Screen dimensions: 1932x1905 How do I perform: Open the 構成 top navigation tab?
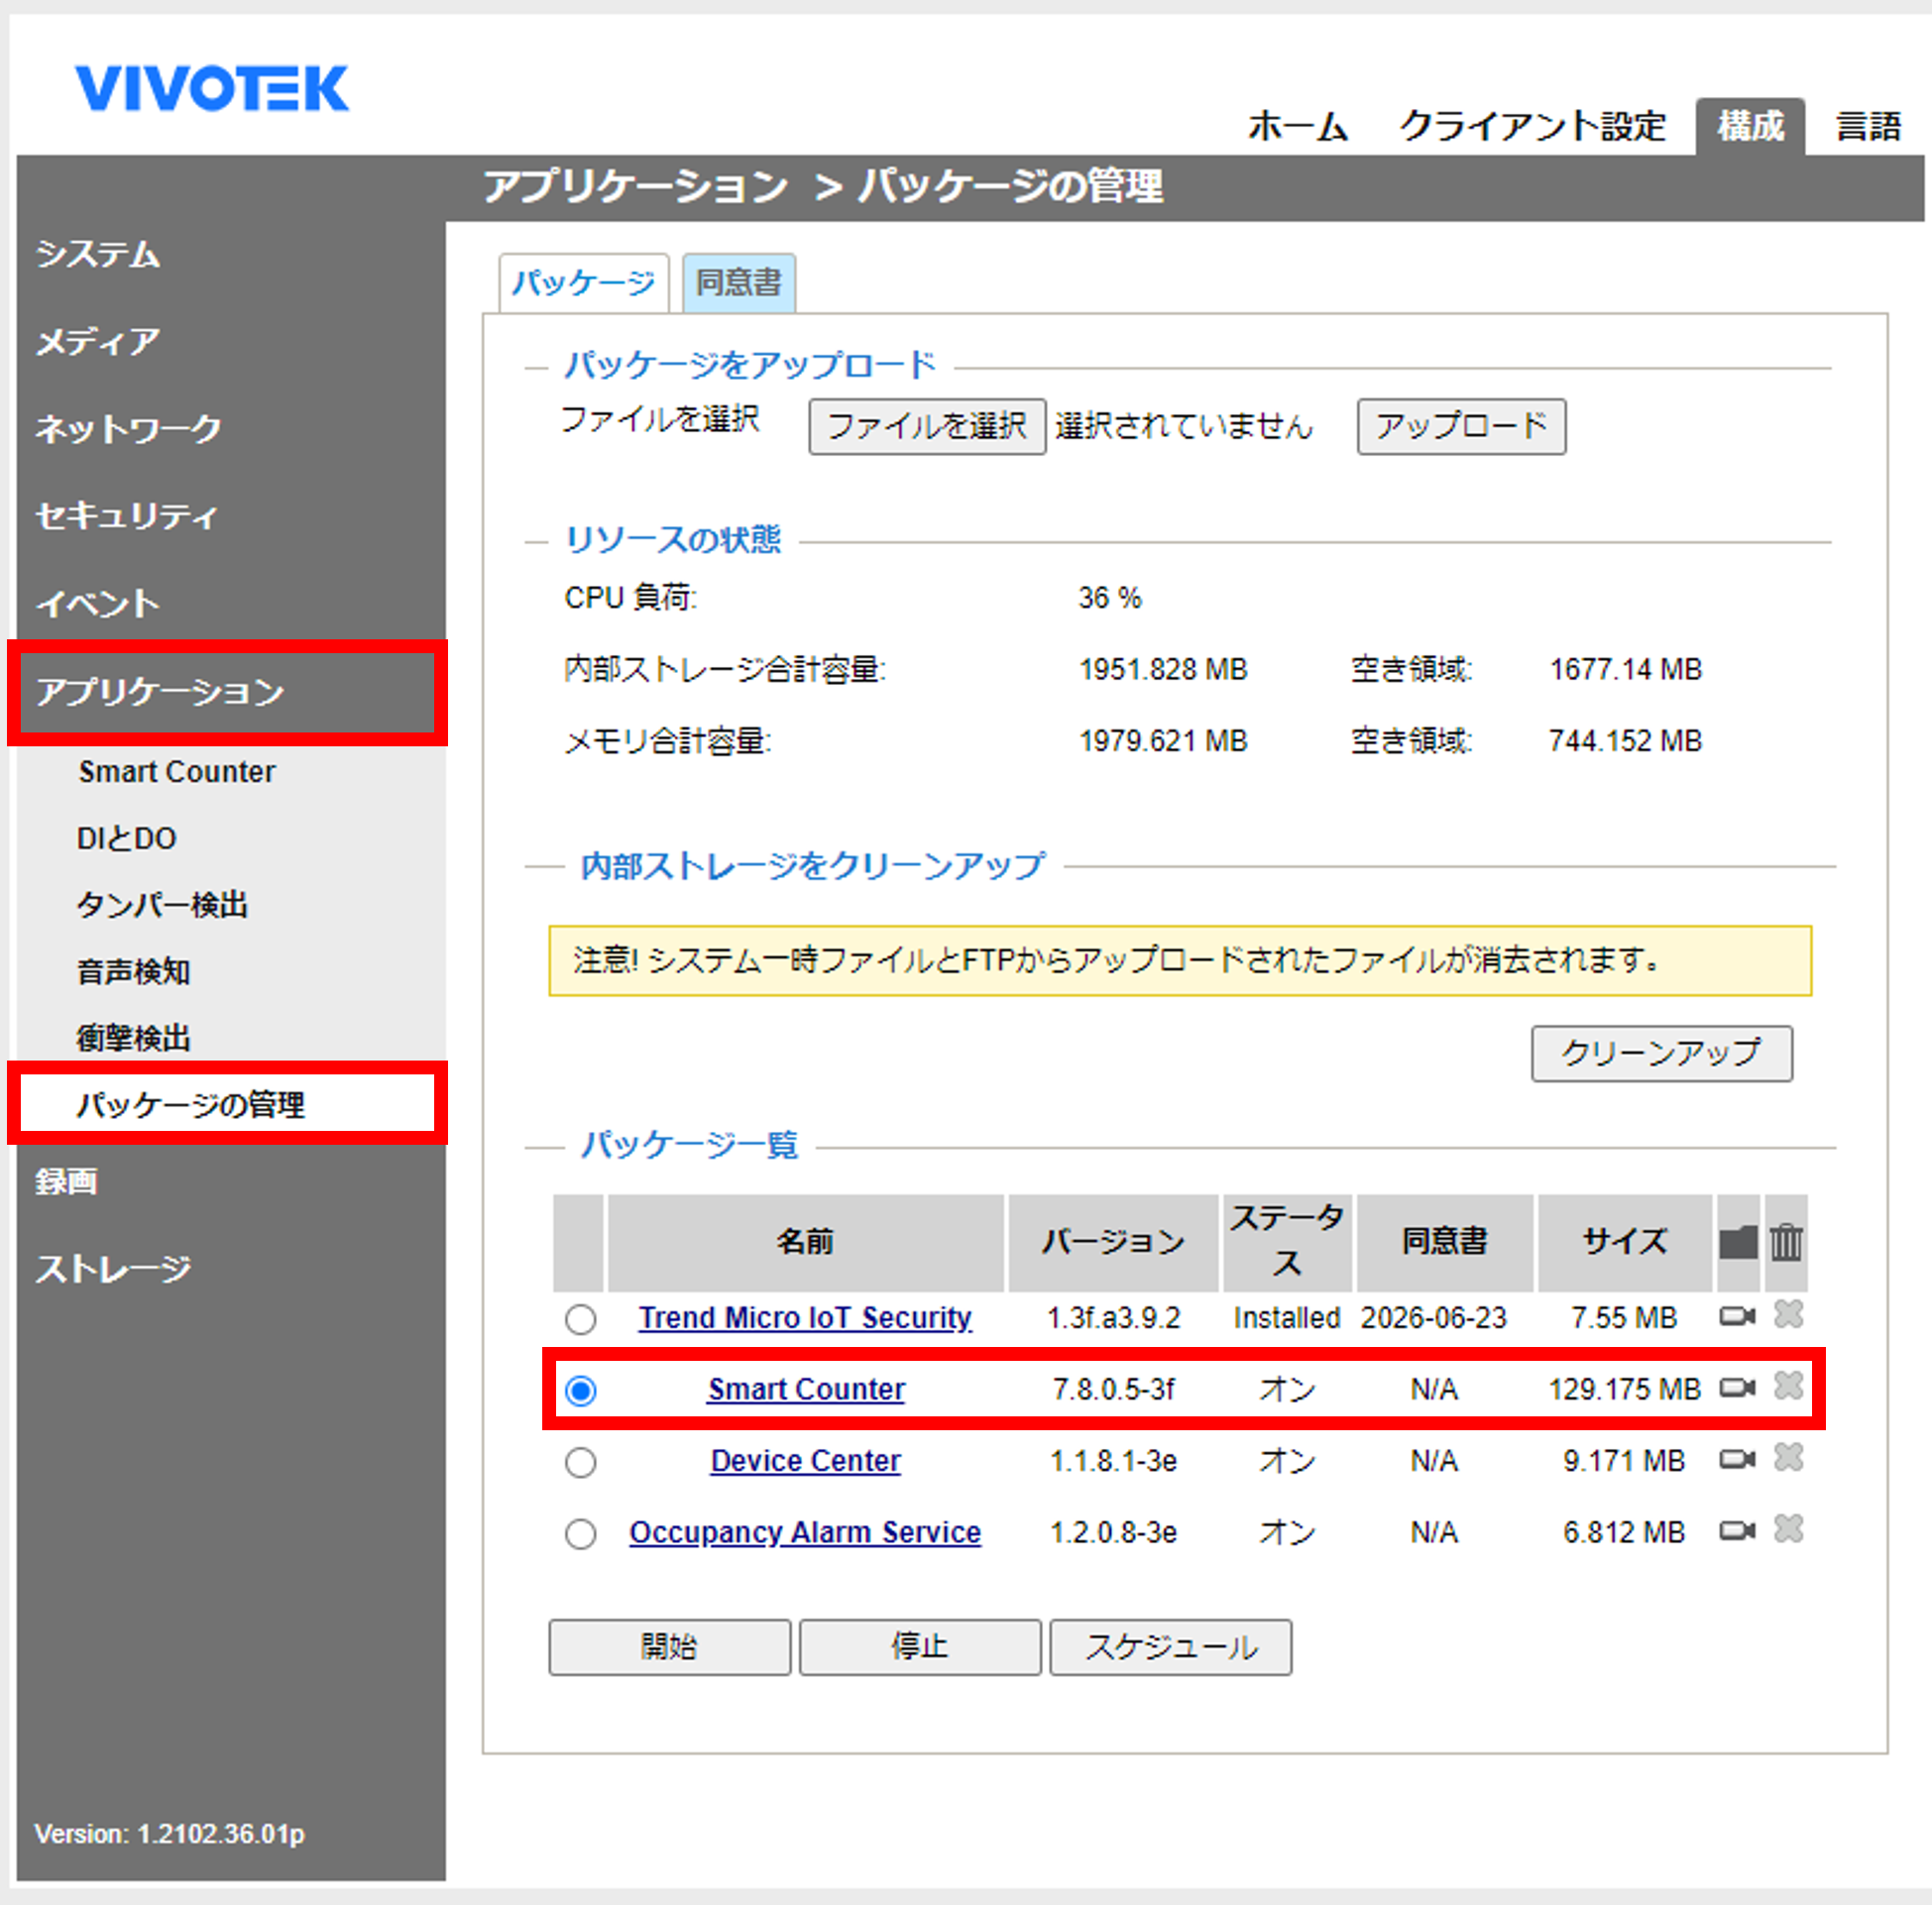point(1750,127)
